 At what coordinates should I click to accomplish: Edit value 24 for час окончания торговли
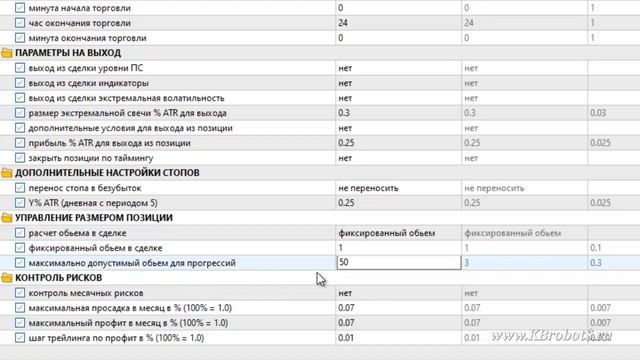398,23
